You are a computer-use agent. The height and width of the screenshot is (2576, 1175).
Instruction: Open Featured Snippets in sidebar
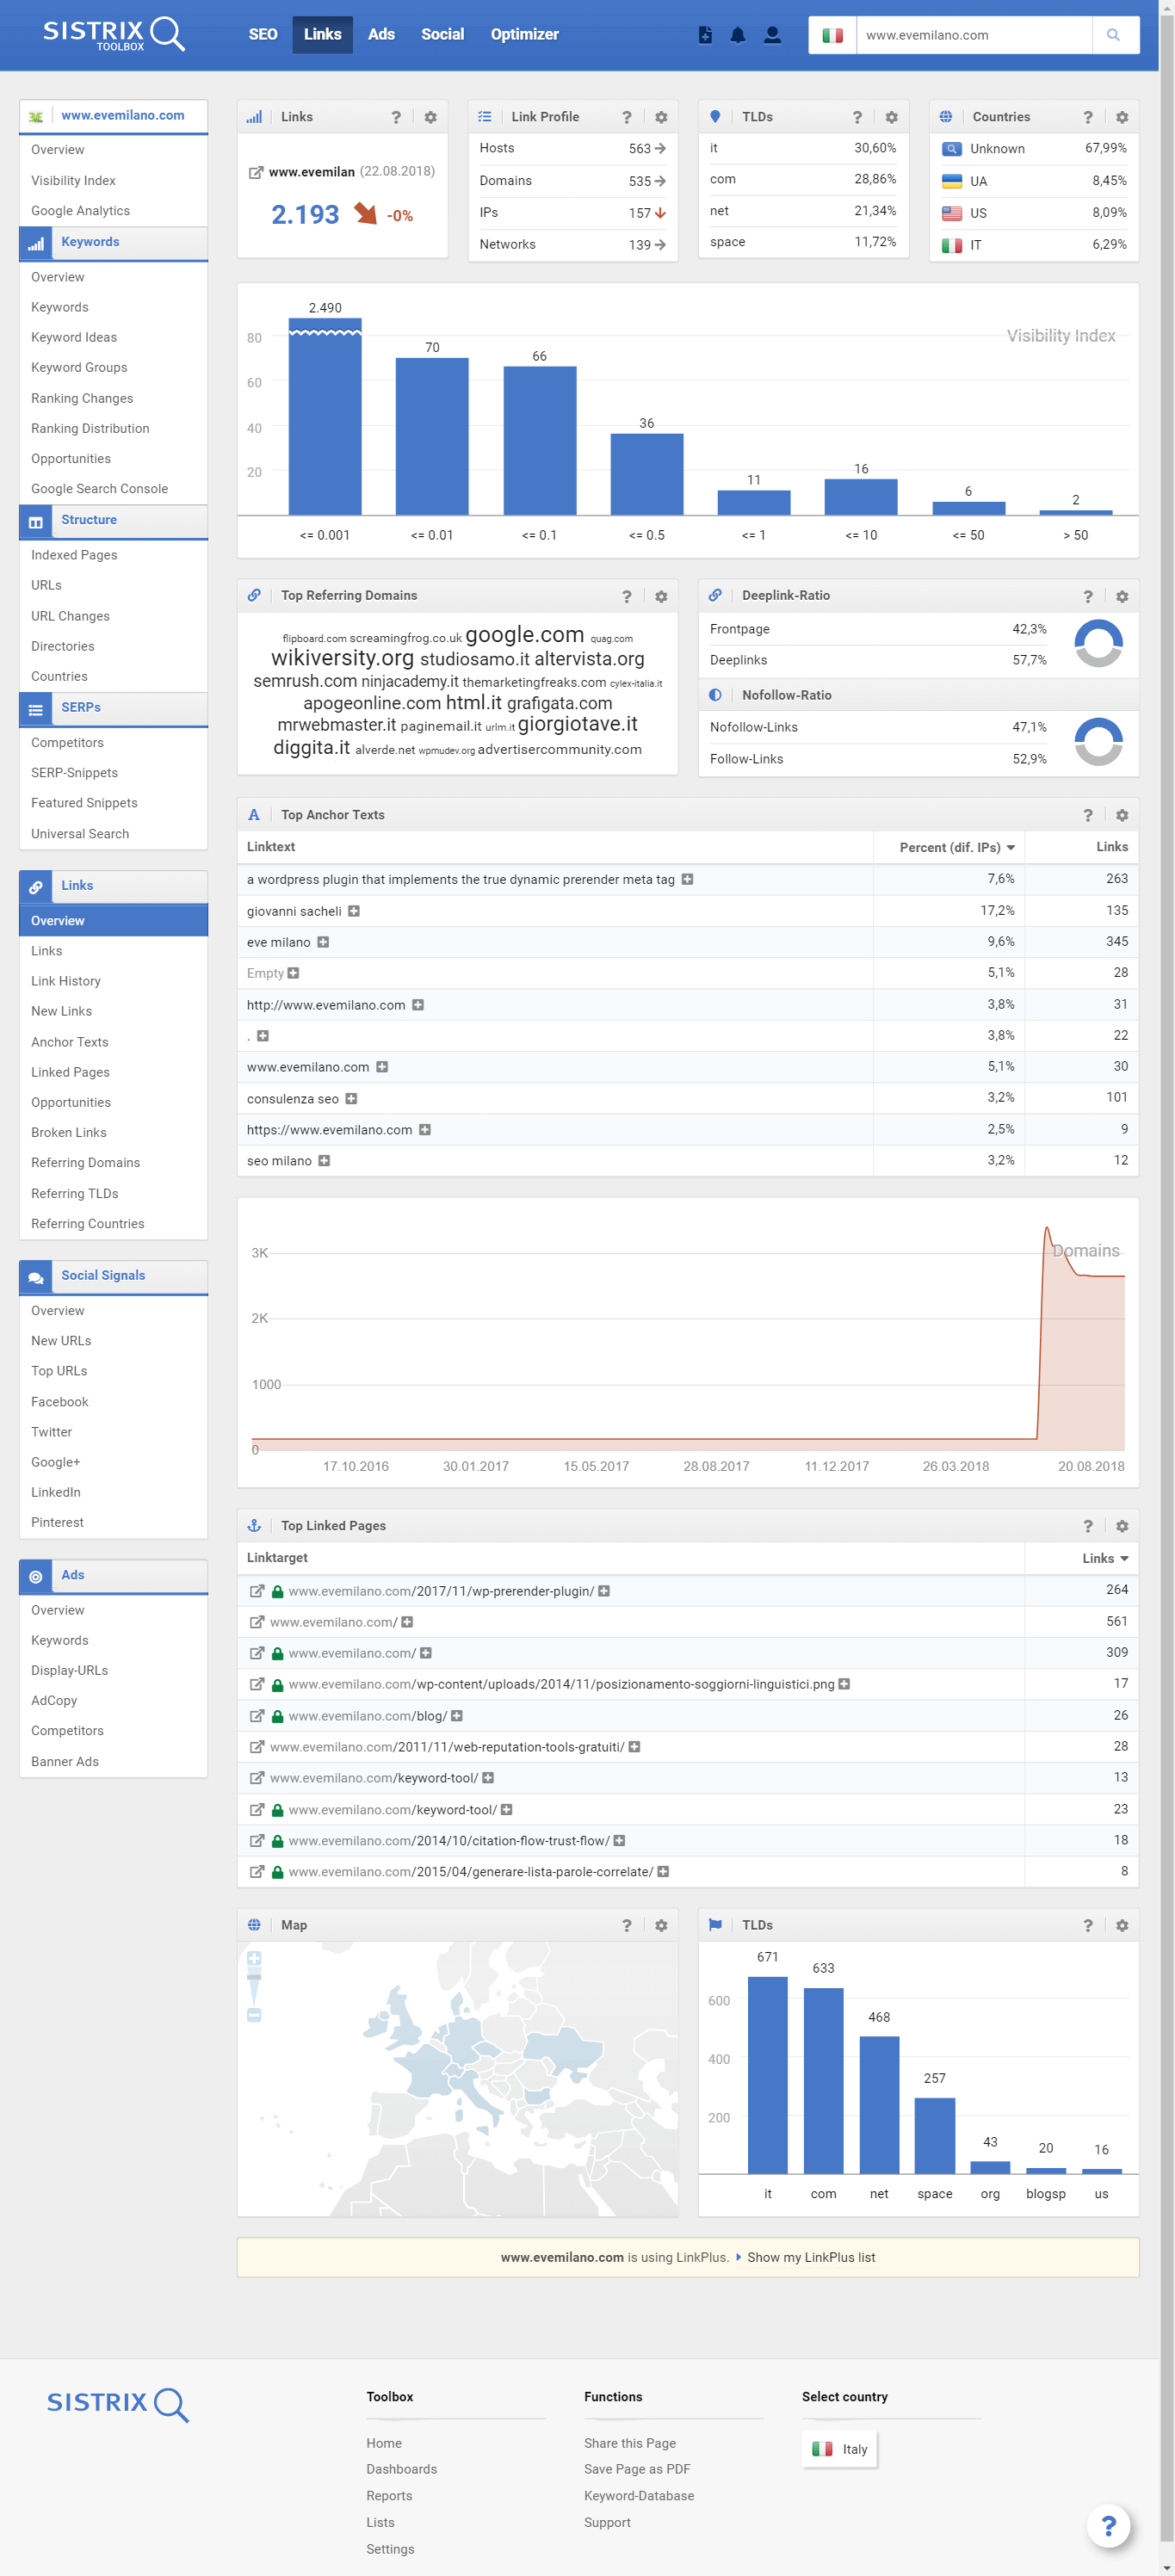tap(84, 803)
